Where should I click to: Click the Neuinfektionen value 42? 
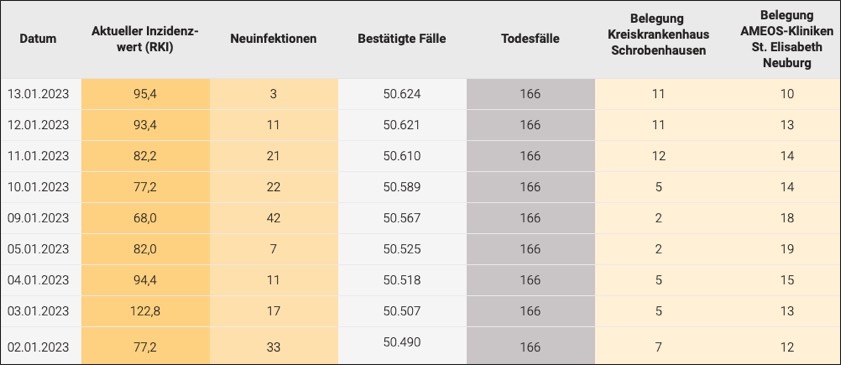tap(274, 218)
